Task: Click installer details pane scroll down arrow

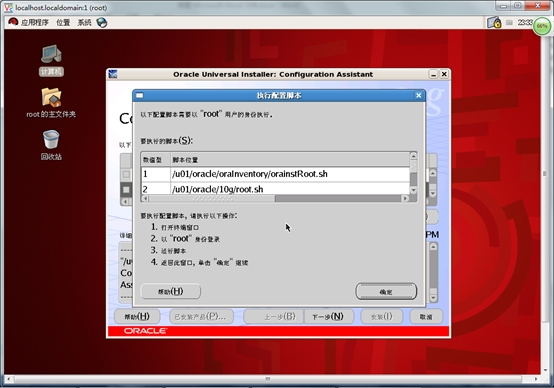Action: (x=433, y=298)
